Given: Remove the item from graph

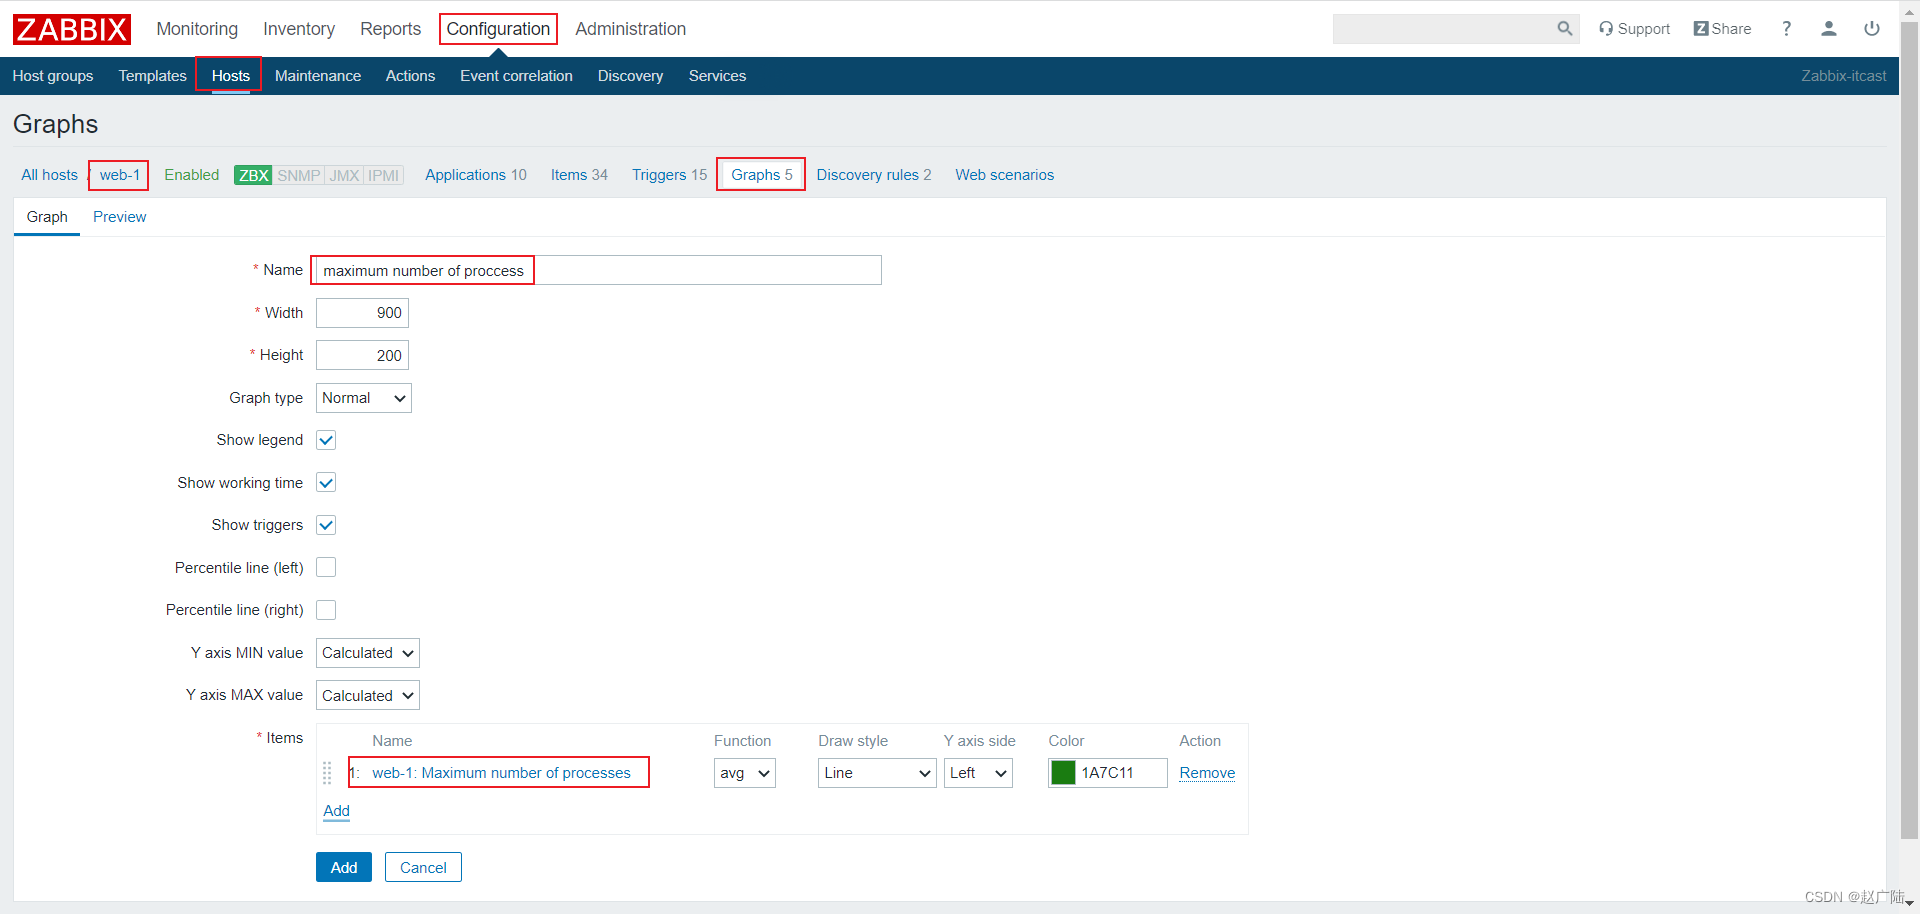Looking at the screenshot, I should pyautogui.click(x=1207, y=773).
